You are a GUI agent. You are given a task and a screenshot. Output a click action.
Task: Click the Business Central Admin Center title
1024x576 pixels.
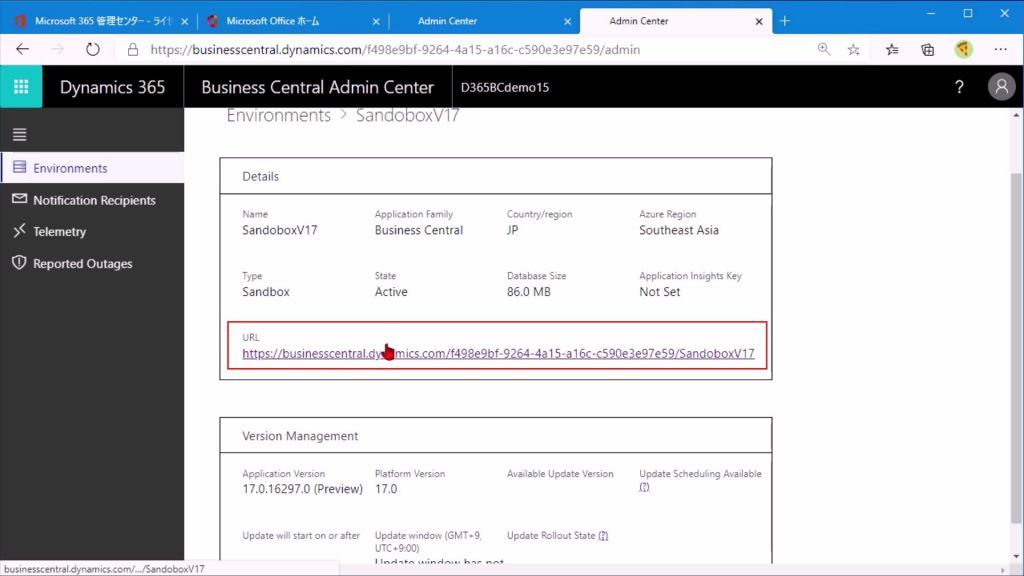click(317, 87)
